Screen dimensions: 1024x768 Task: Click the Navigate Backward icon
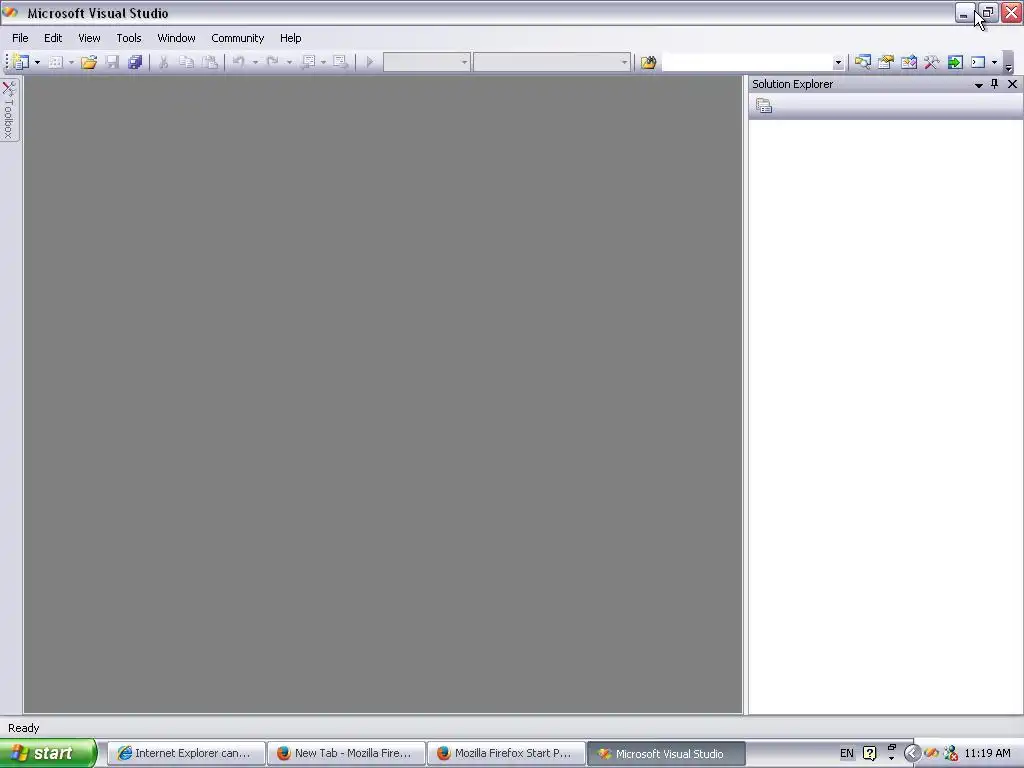click(x=308, y=62)
